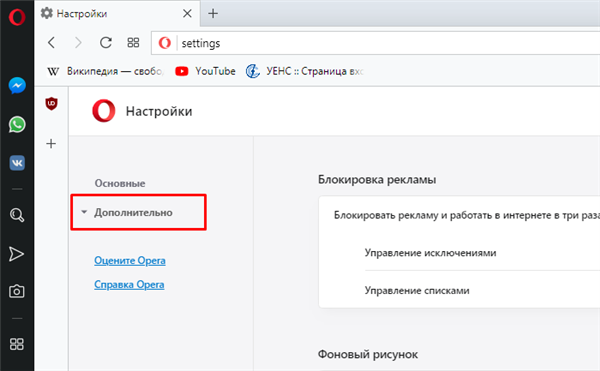The width and height of the screenshot is (600, 371).
Task: Open VK messenger in the sidebar
Action: coord(17,163)
